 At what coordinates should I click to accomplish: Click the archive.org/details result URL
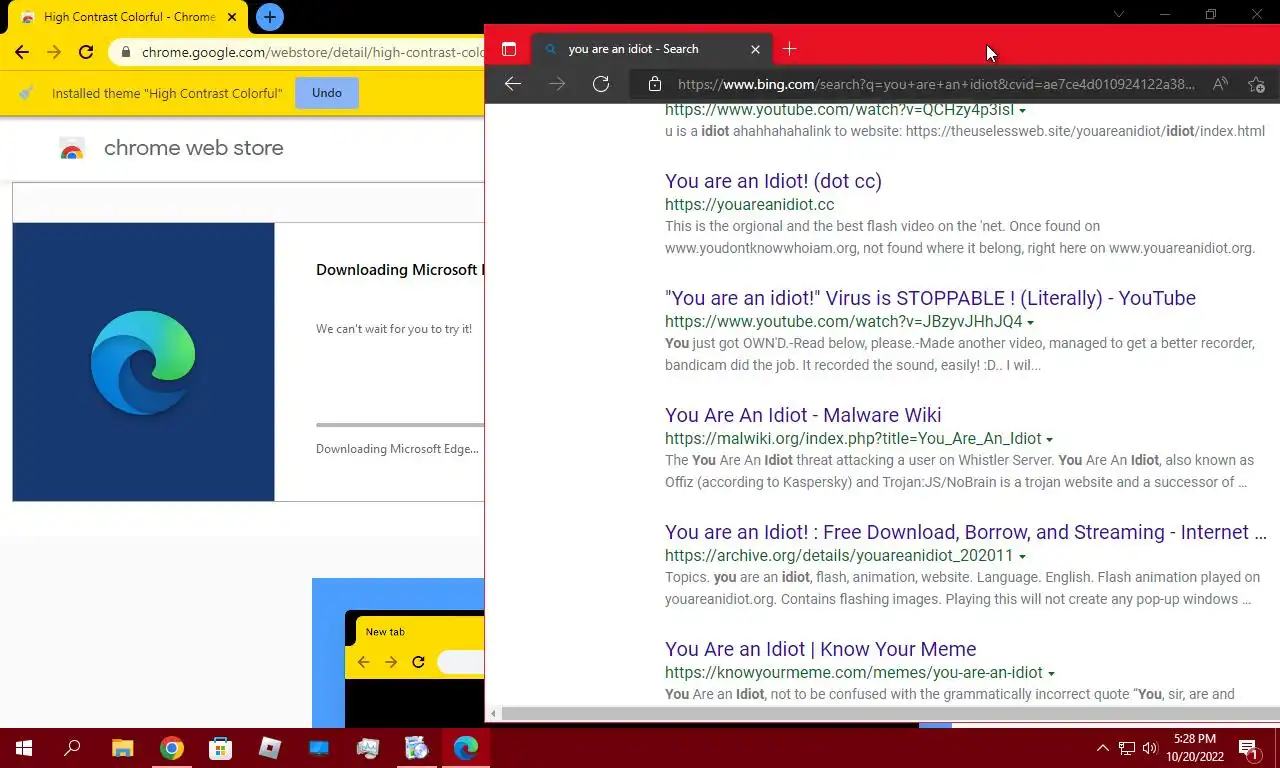pos(839,556)
